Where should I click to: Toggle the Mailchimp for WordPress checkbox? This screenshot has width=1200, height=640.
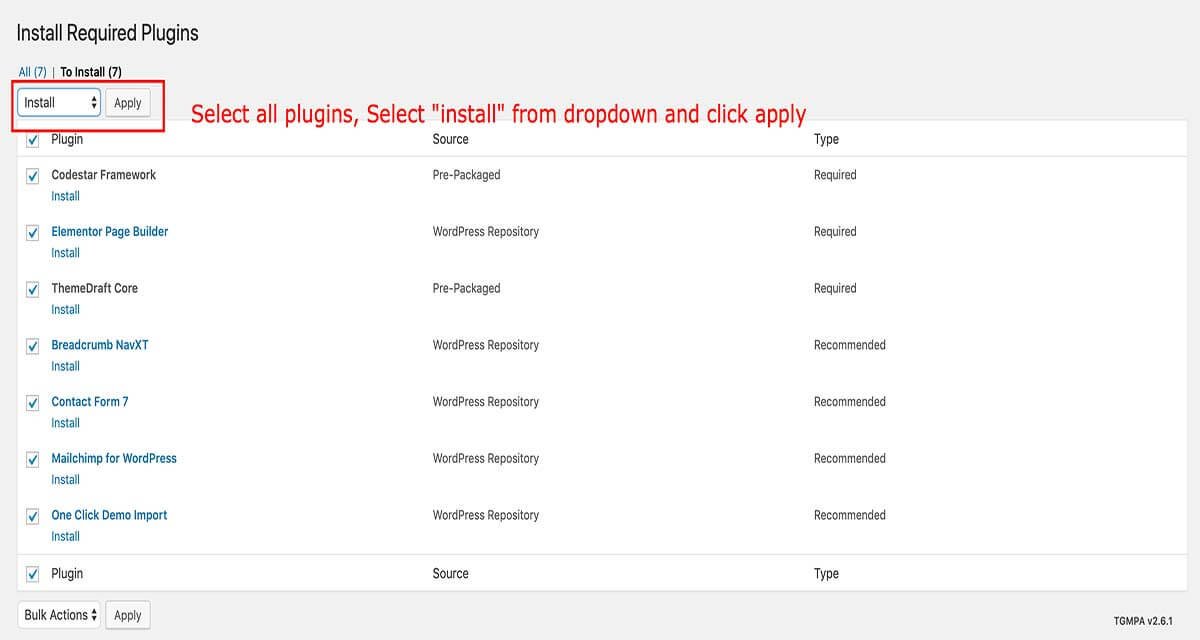pyautogui.click(x=33, y=460)
